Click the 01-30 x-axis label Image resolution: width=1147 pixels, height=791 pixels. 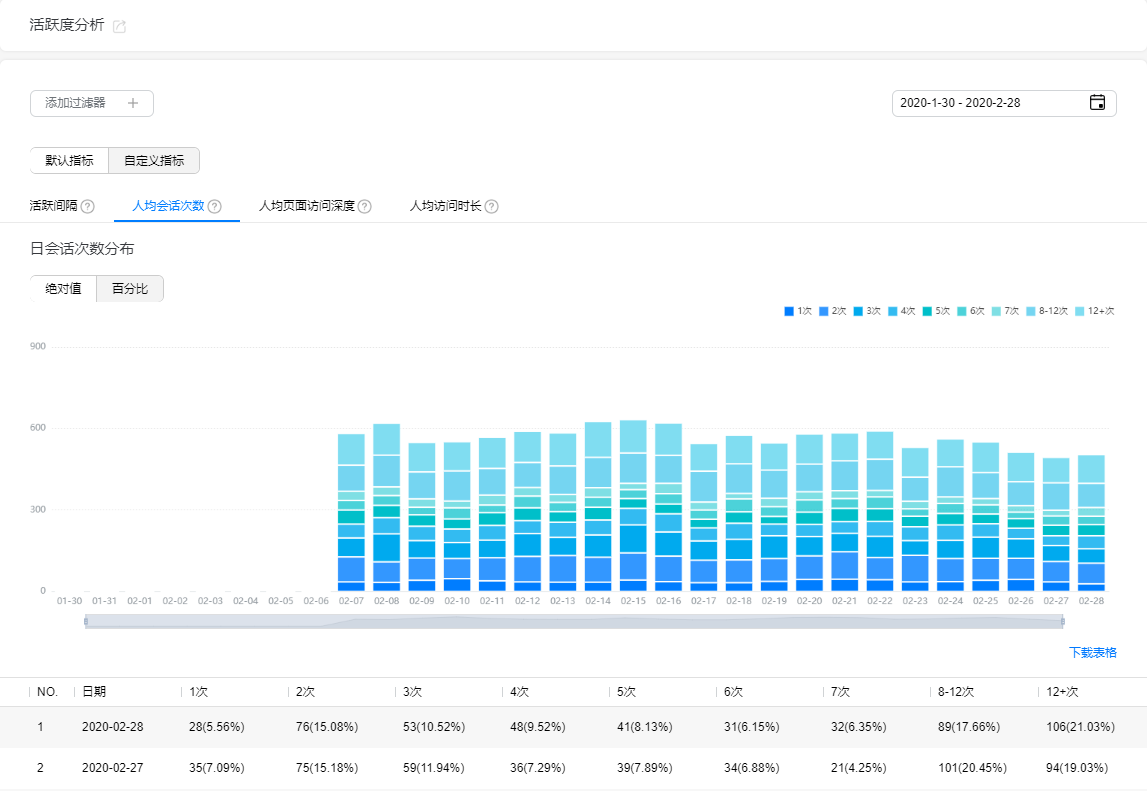click(69, 601)
